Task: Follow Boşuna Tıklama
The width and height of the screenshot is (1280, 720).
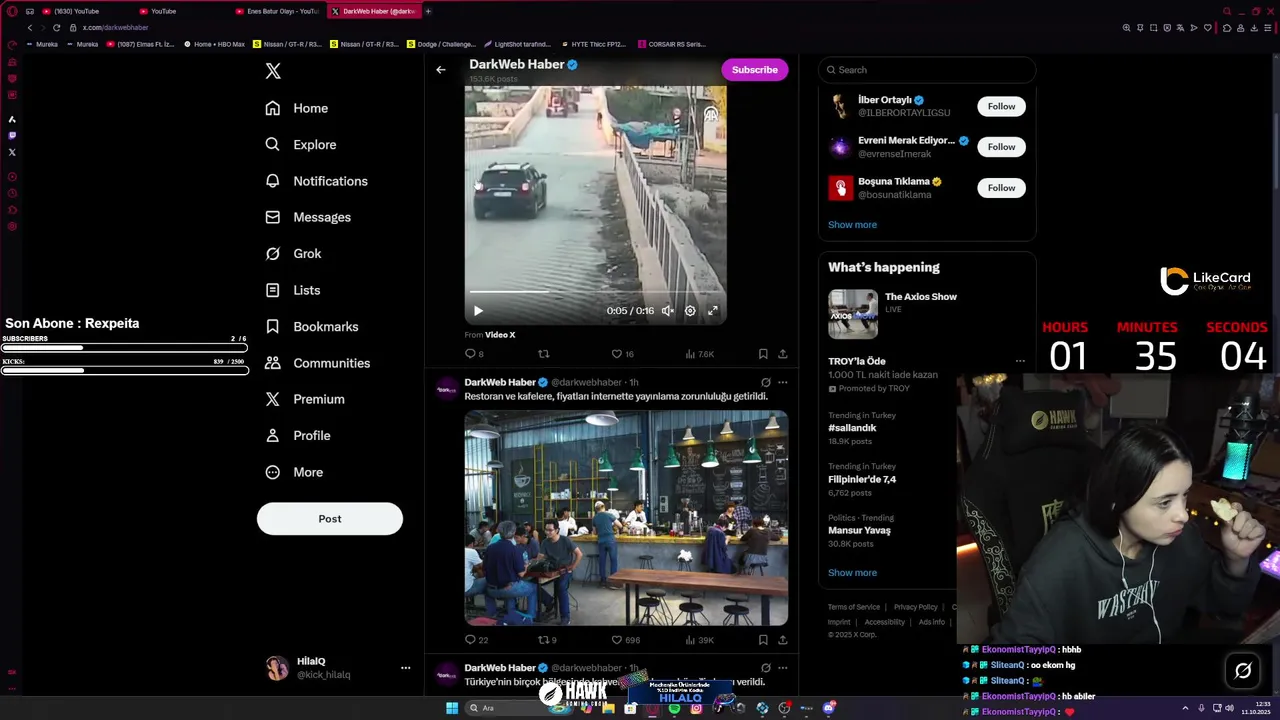Action: coord(1001,188)
